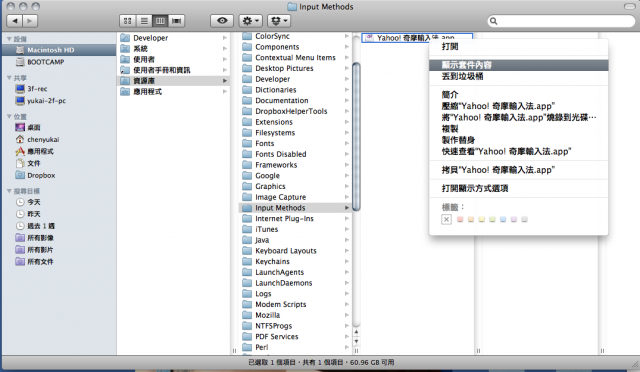The image size is (640, 372).
Task: Select BOOTCAMP volume in sidebar
Action: [x=59, y=62]
